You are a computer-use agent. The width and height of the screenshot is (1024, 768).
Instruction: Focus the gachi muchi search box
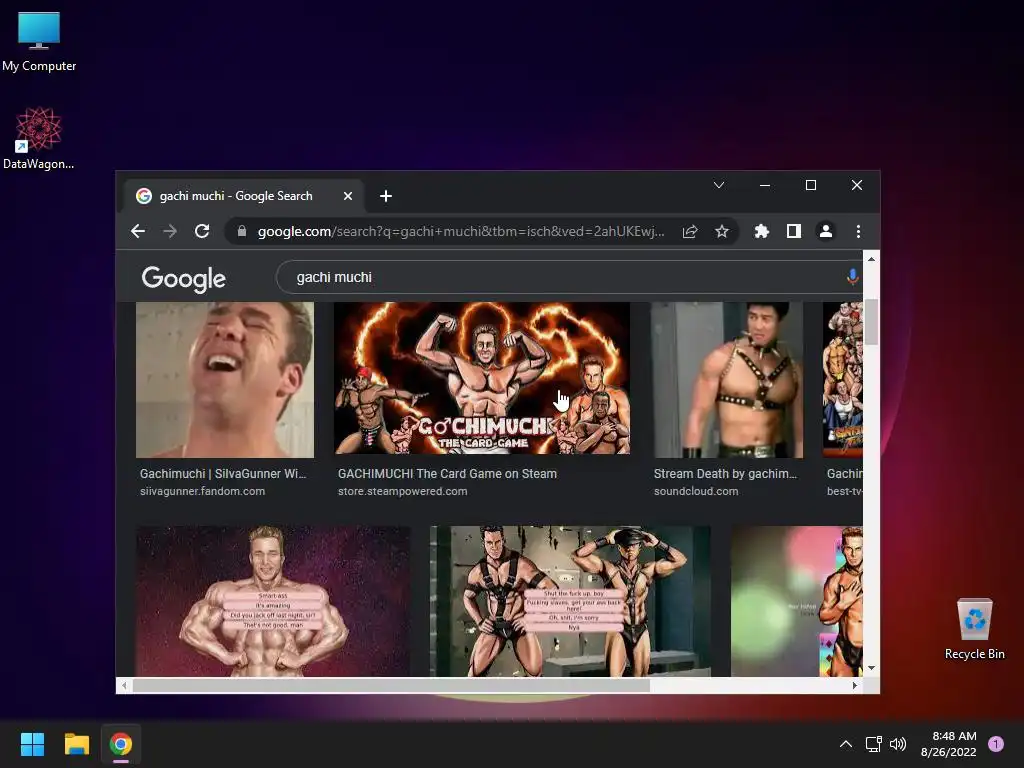coord(562,277)
